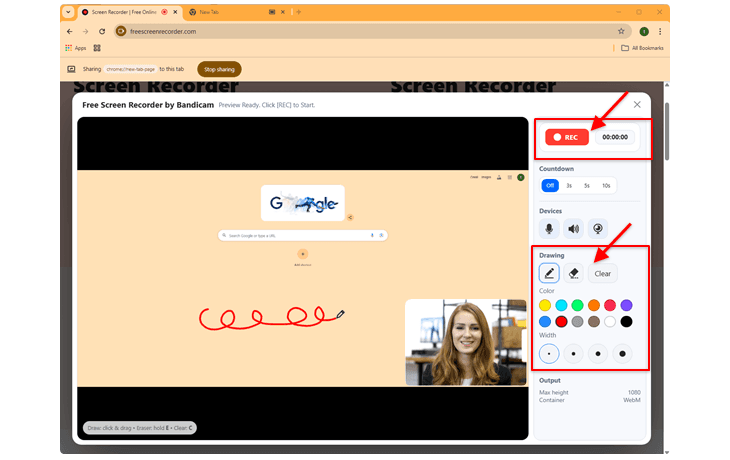Click Stop sharing button
The height and width of the screenshot is (460, 730).
pyautogui.click(x=219, y=69)
